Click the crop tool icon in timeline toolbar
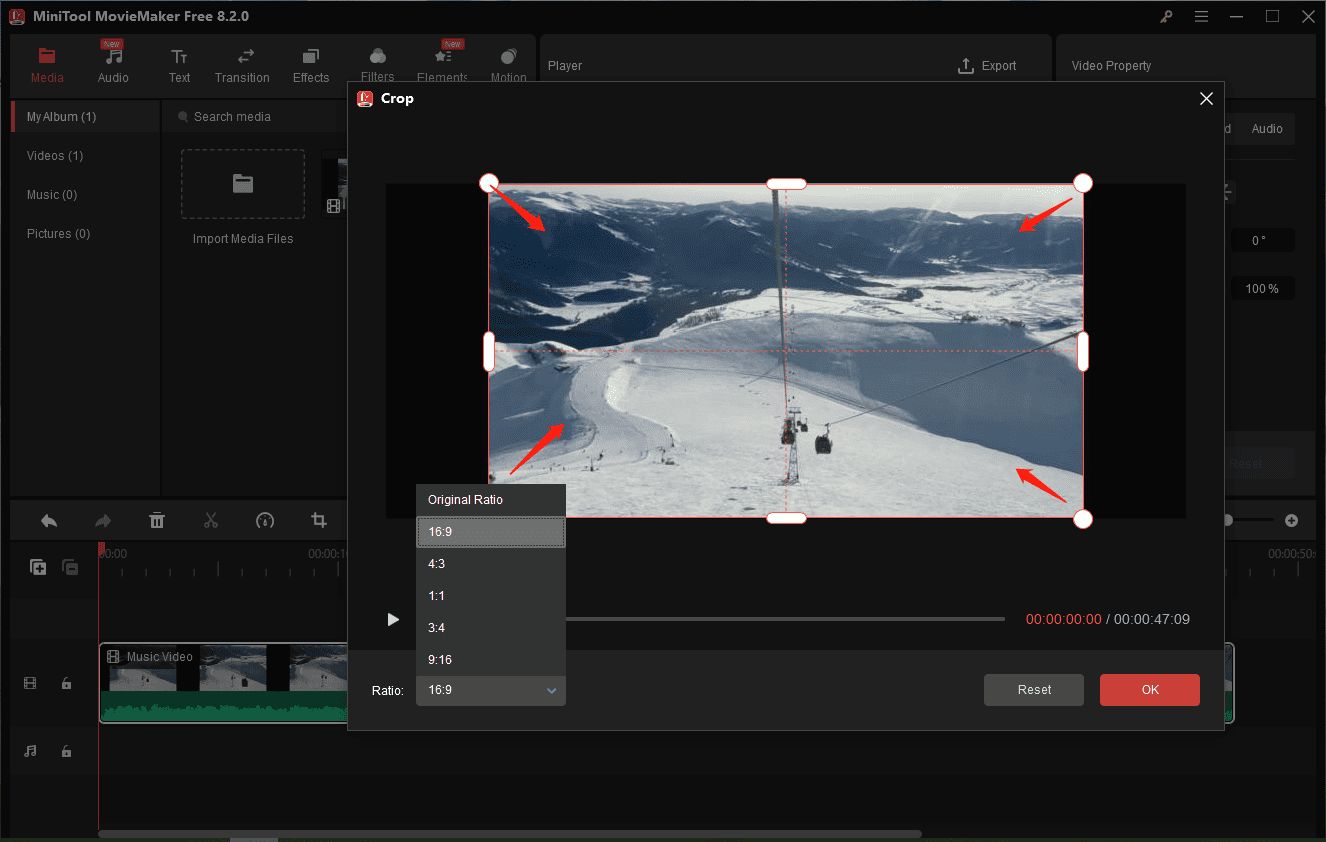 click(319, 520)
